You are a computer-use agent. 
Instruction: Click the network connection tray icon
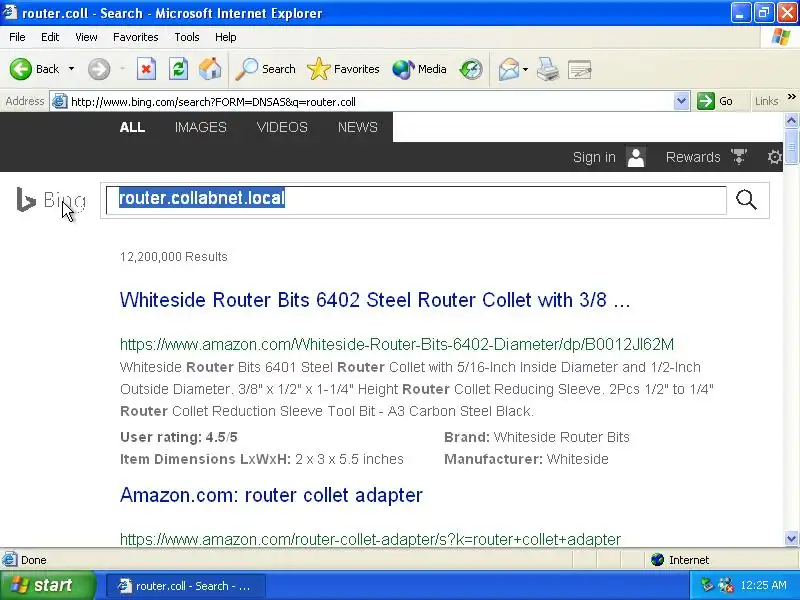coord(725,585)
